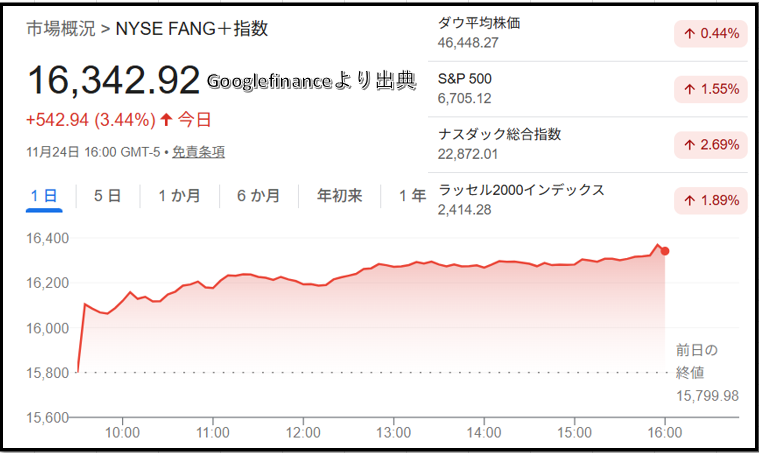Switch to the 5日 chart tab
Image resolution: width=759 pixels, height=453 pixels.
click(106, 196)
